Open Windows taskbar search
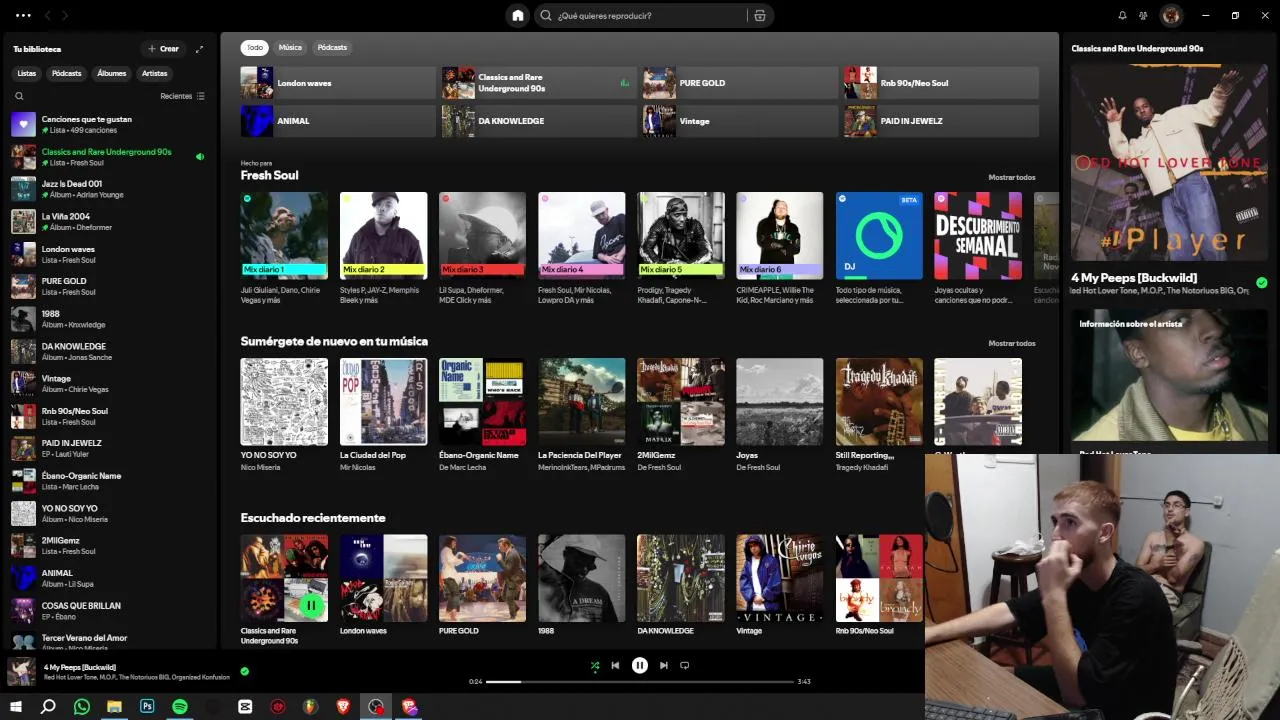This screenshot has width=1280, height=720. (48, 707)
